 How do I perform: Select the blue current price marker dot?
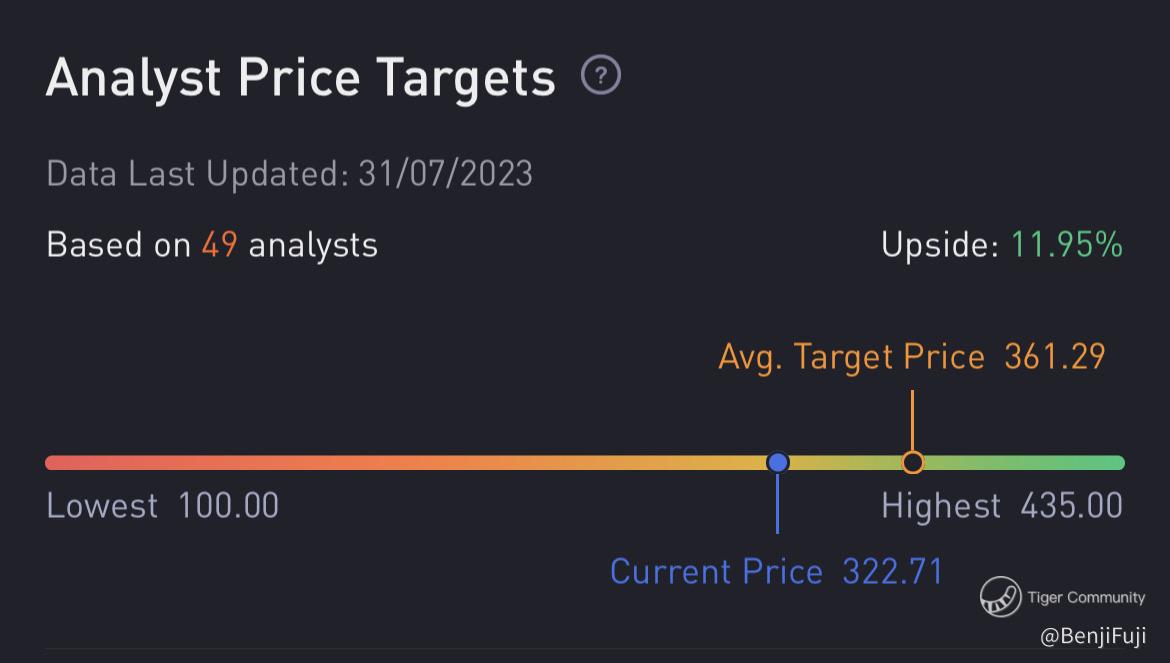pyautogui.click(x=778, y=462)
